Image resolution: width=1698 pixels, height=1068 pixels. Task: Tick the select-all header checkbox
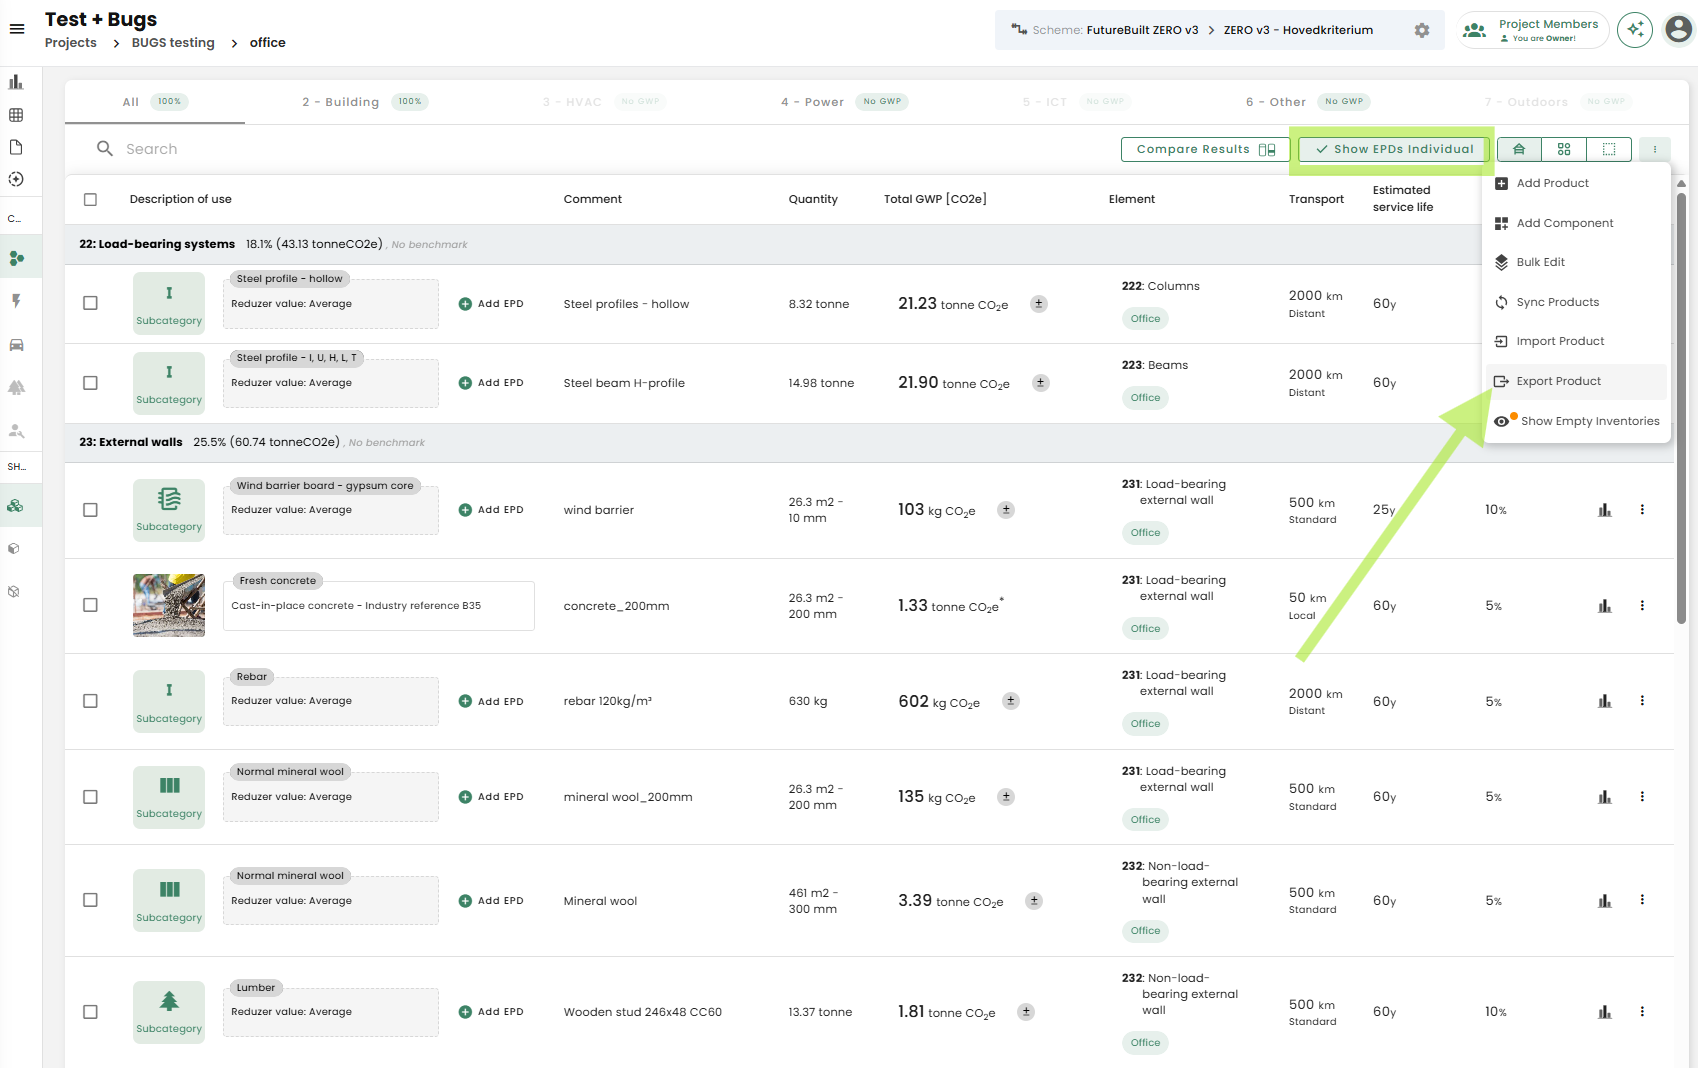(90, 199)
